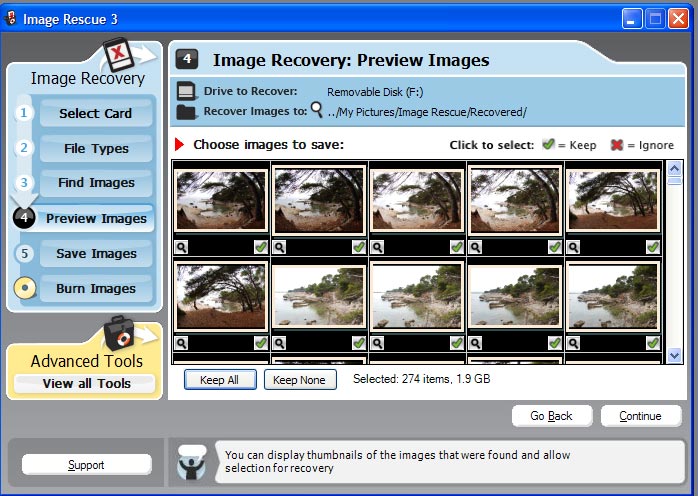Toggle keep checkmark on second row, fifth image
Viewport: 698px width, 496px height.
point(653,343)
